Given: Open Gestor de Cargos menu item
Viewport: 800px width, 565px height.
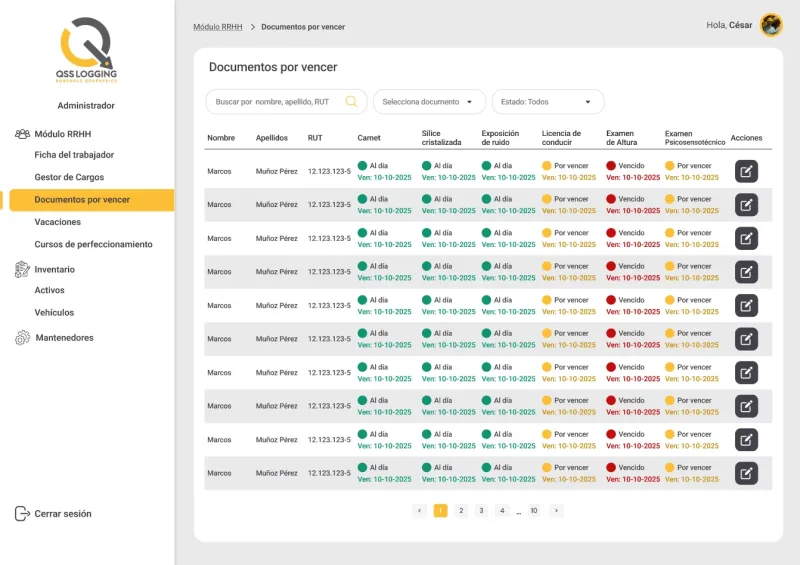Looking at the screenshot, I should click(x=69, y=177).
